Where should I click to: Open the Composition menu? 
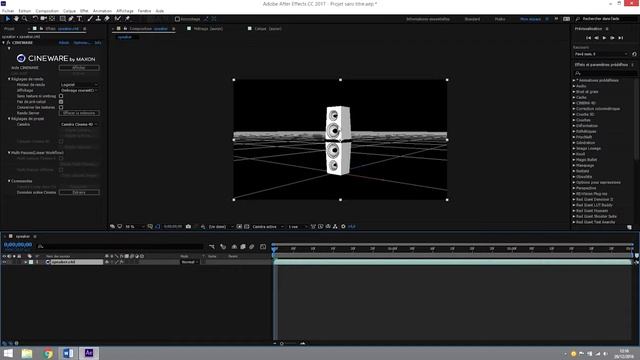coord(47,11)
